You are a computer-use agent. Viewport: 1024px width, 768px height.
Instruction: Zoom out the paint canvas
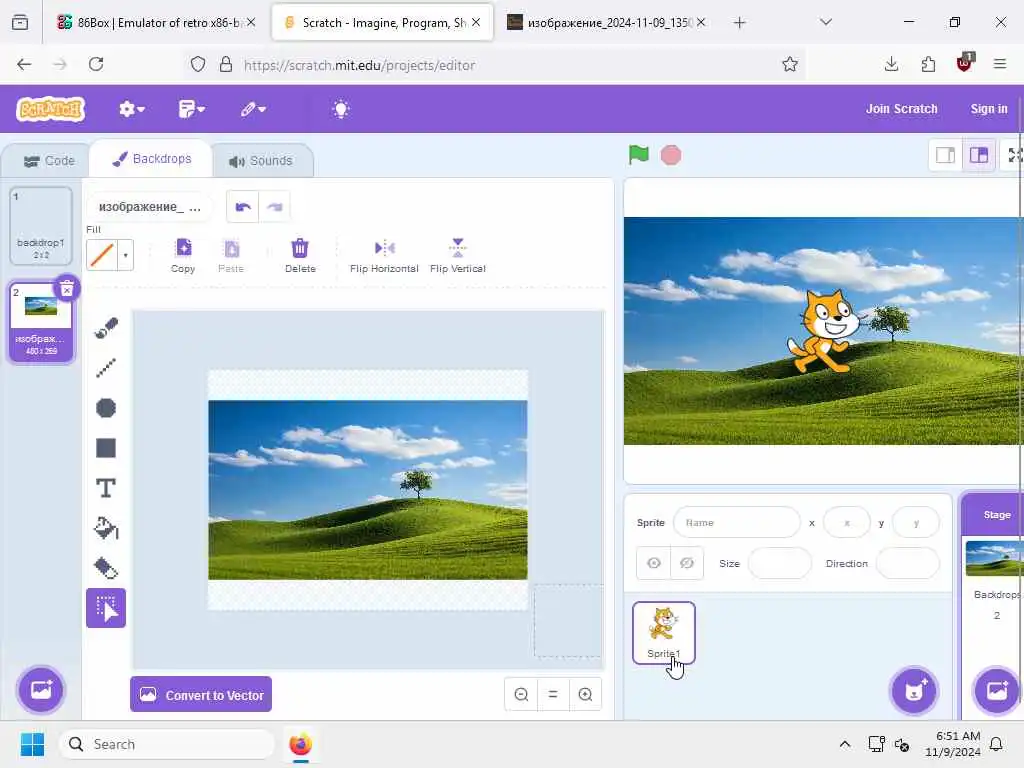click(521, 694)
